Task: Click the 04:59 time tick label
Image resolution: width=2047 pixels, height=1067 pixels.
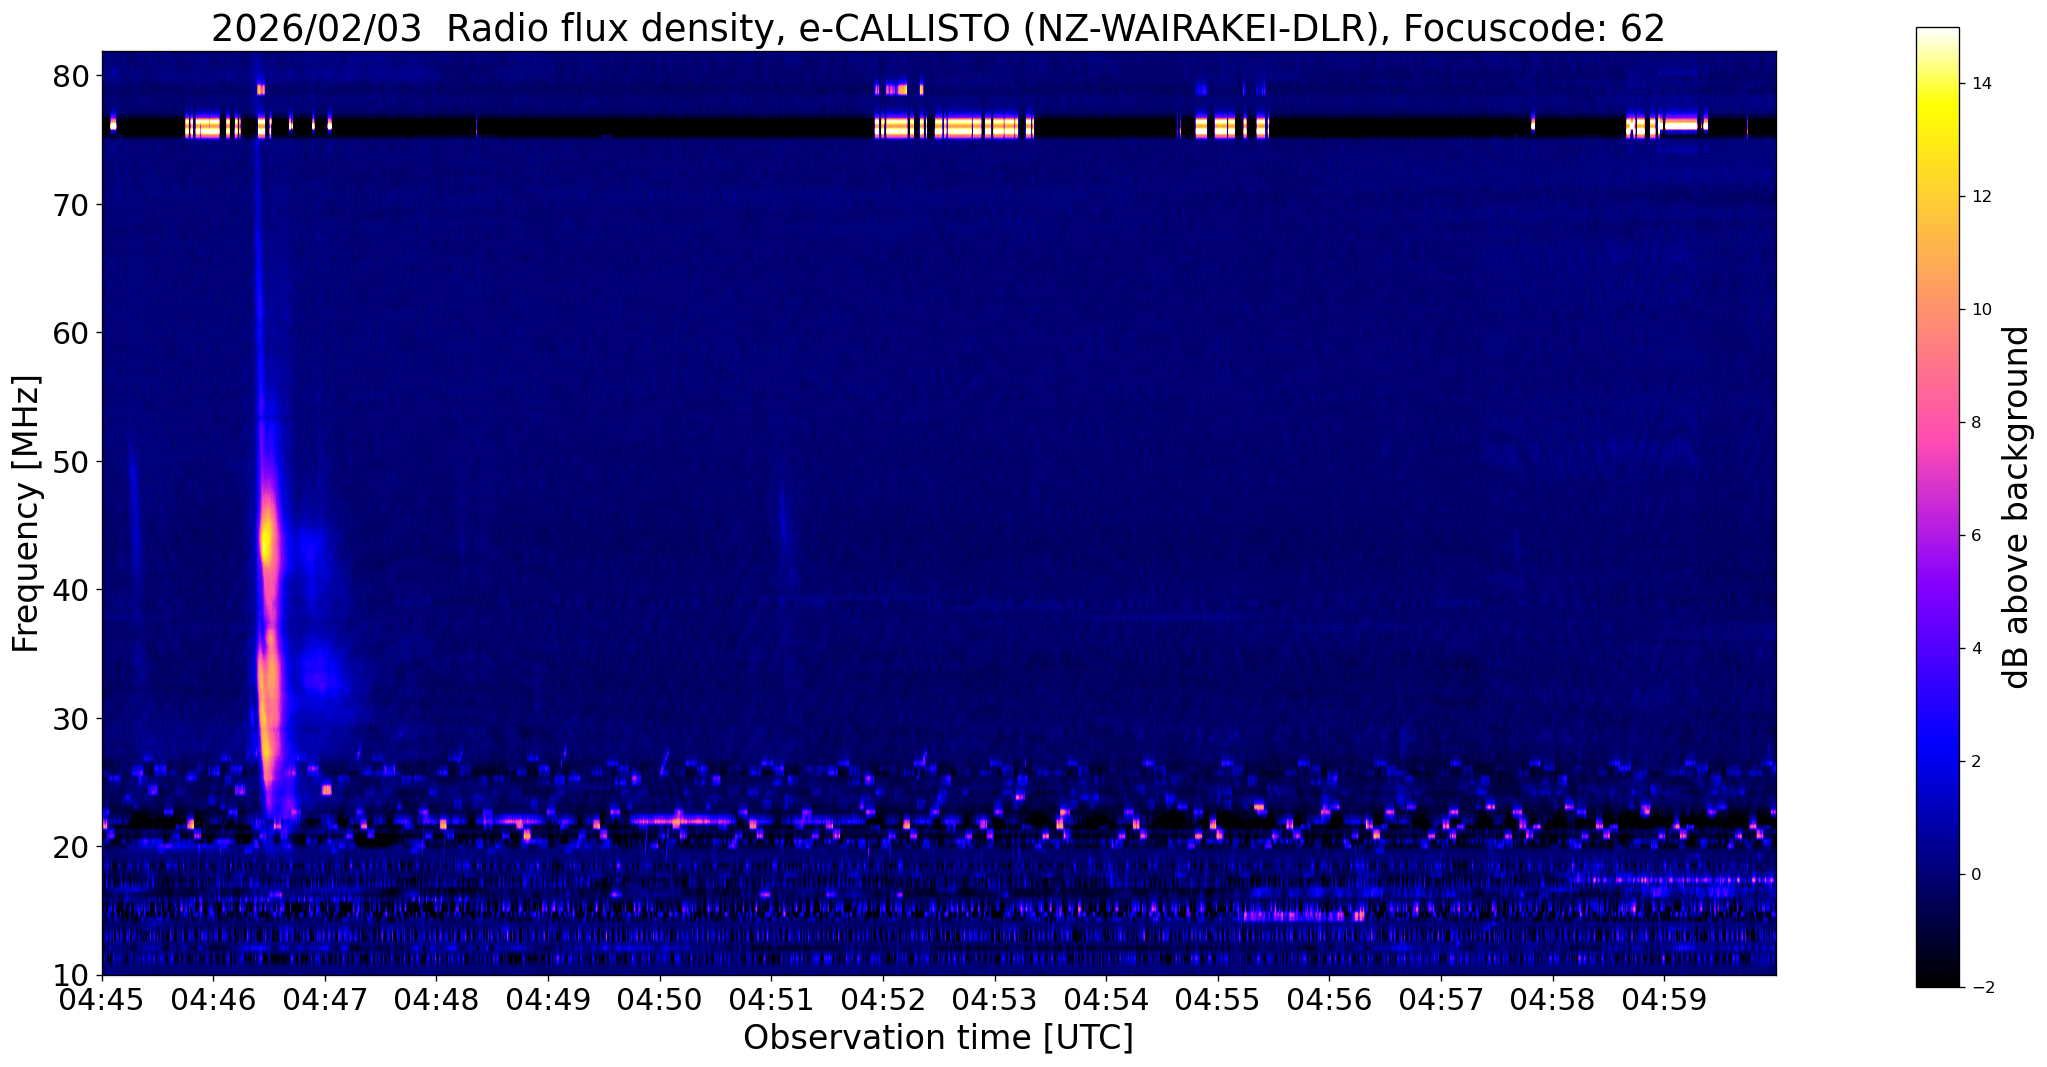Action: point(1664,999)
